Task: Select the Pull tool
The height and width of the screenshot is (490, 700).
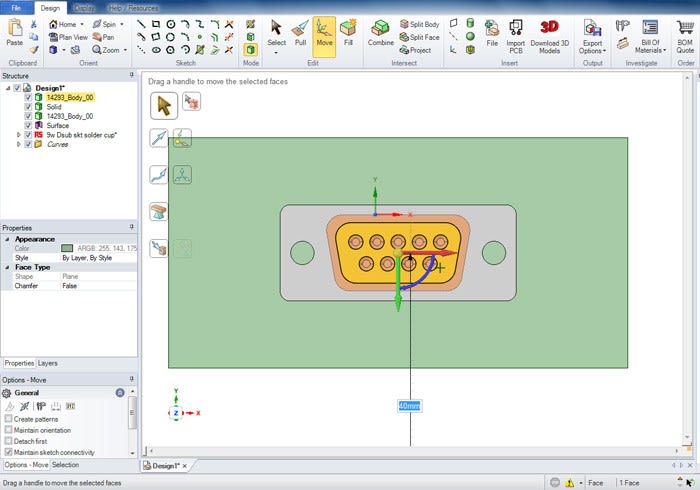Action: pyautogui.click(x=300, y=33)
